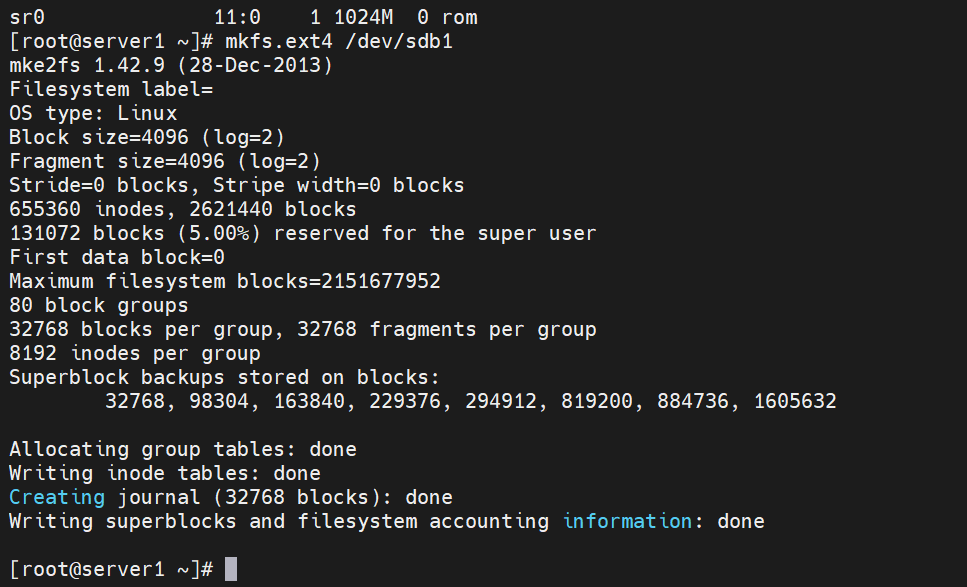Click the First data block=0 line
The width and height of the screenshot is (967, 587).
click(117, 258)
